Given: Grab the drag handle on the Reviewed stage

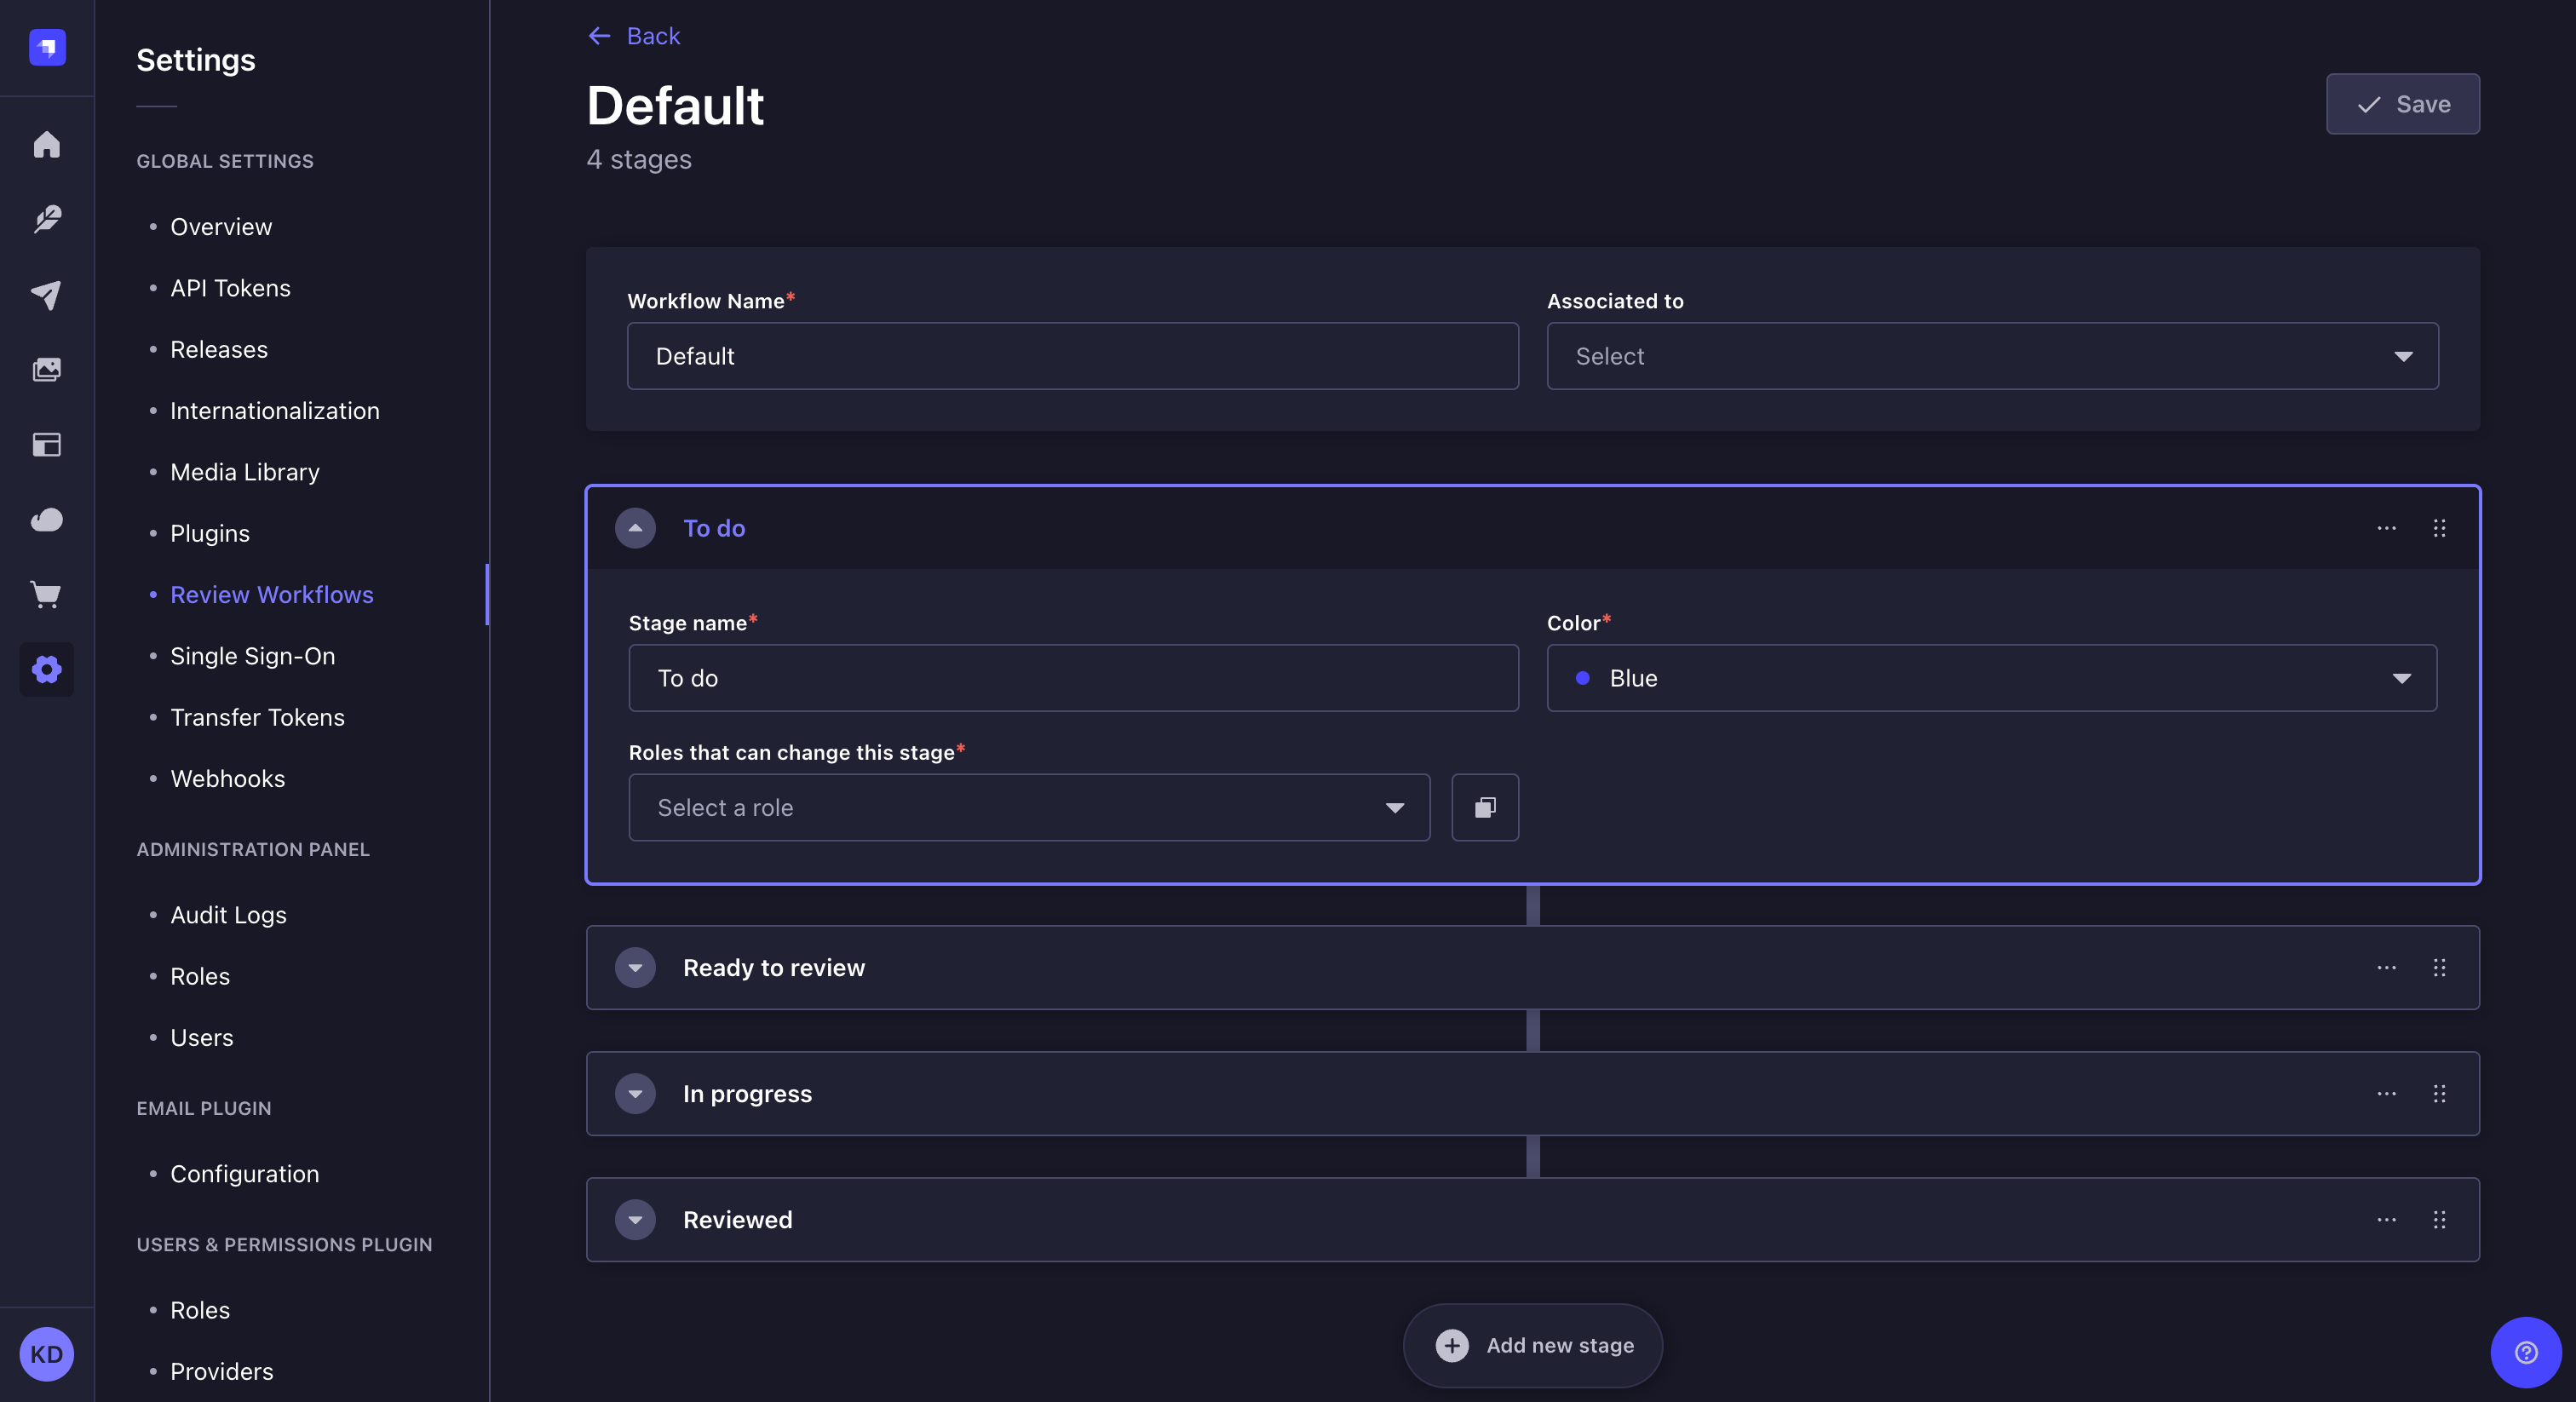Looking at the screenshot, I should pyautogui.click(x=2440, y=1219).
